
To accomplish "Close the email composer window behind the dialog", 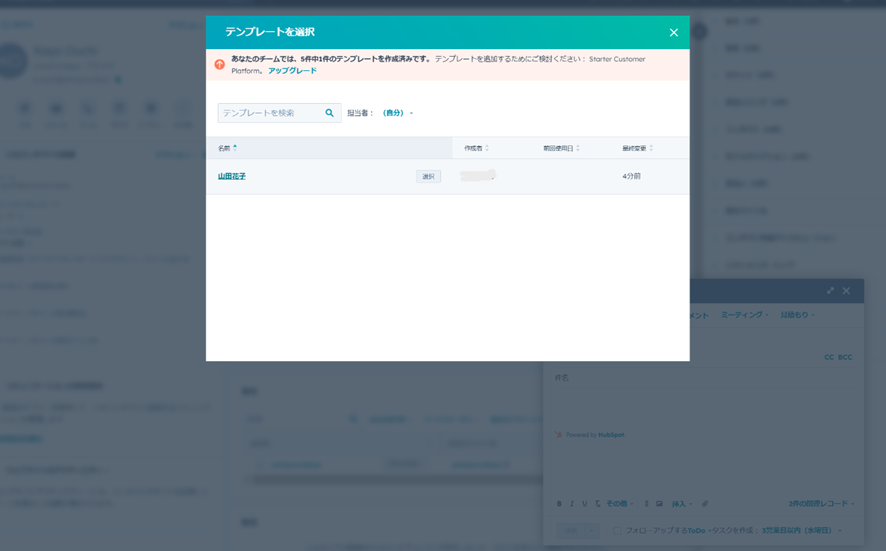I will click(846, 290).
